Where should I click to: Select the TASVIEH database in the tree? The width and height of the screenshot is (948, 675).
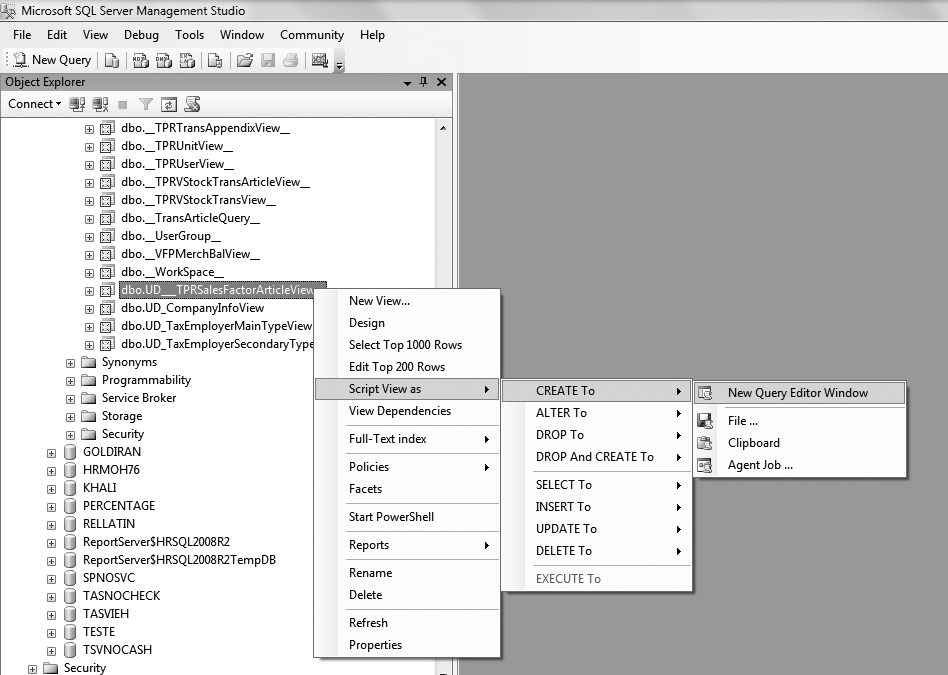coord(105,614)
